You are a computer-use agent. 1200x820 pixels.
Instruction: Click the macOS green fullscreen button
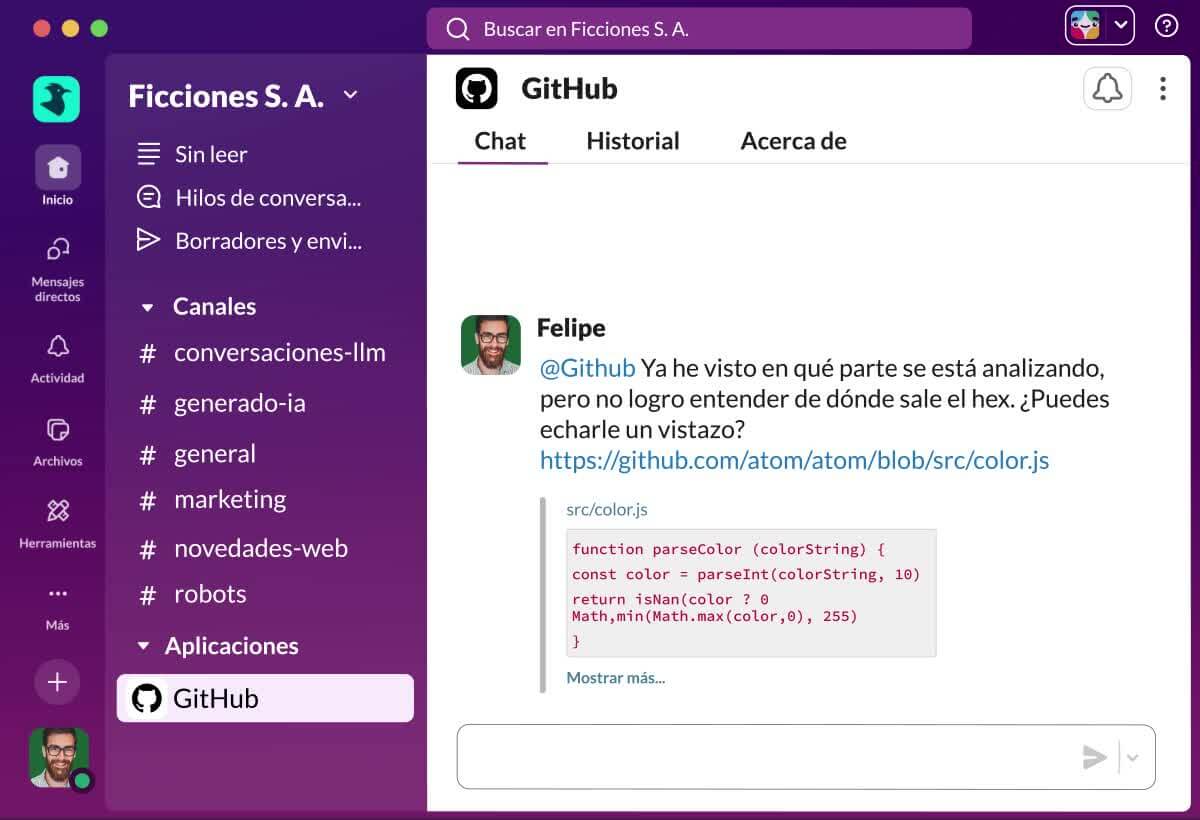99,28
